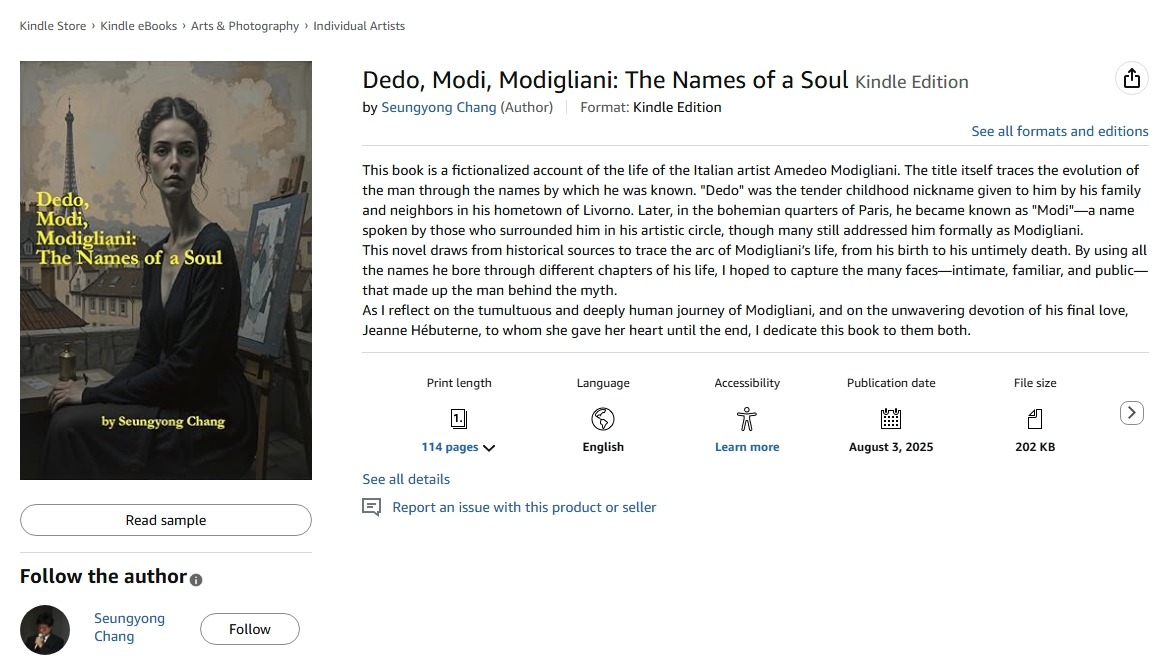Image resolution: width=1164 pixels, height=663 pixels.
Task: Click the publication date calendar icon
Action: [891, 418]
